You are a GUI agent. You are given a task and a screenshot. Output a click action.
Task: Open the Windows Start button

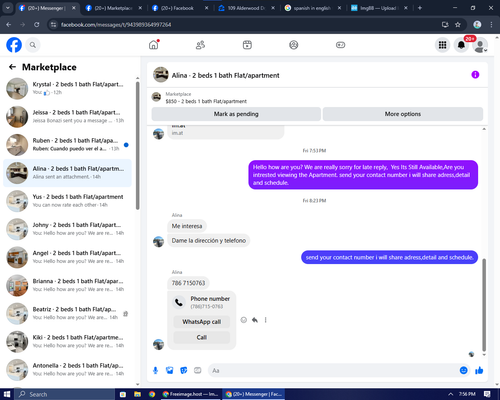pos(7,394)
